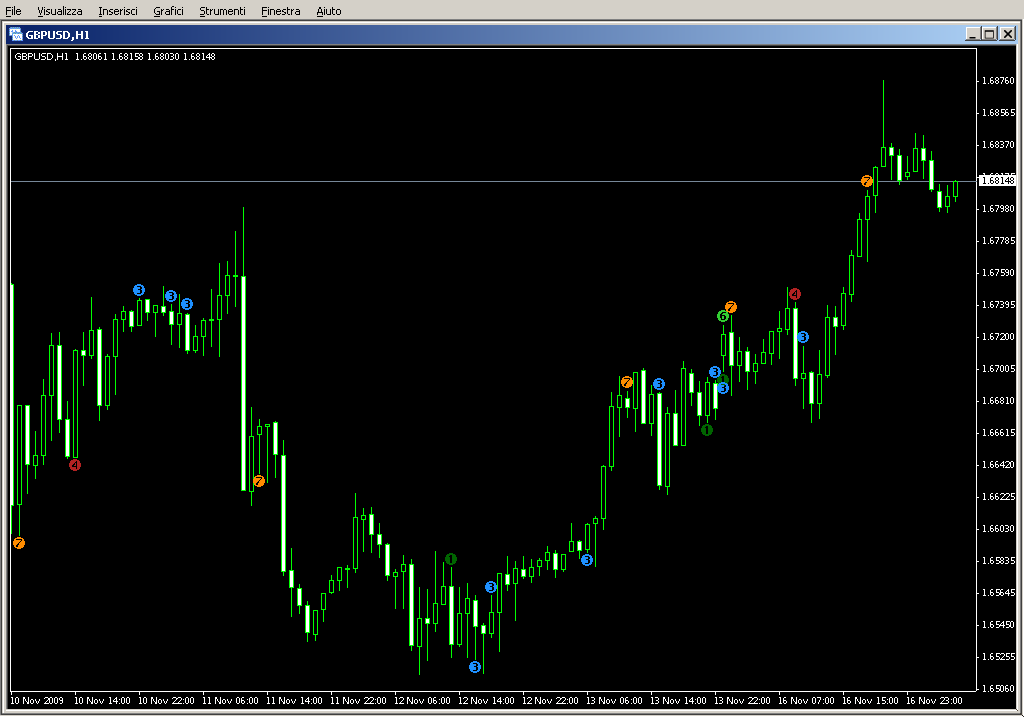Minimize the GBPUSD,H1 chart window
The width and height of the screenshot is (1024, 717).
coord(973,34)
